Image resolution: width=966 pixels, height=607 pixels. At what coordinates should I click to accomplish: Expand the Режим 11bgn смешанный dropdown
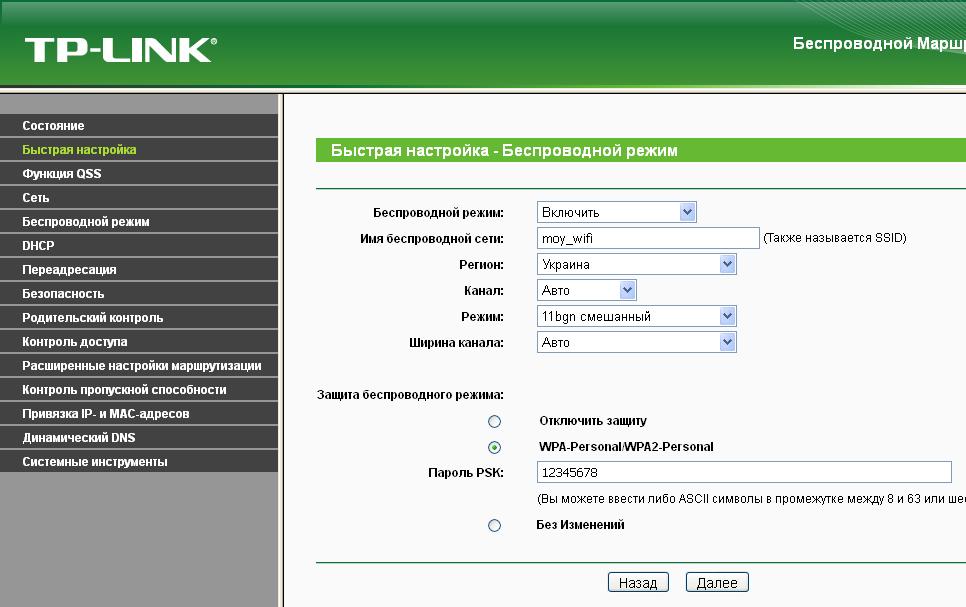(x=636, y=316)
